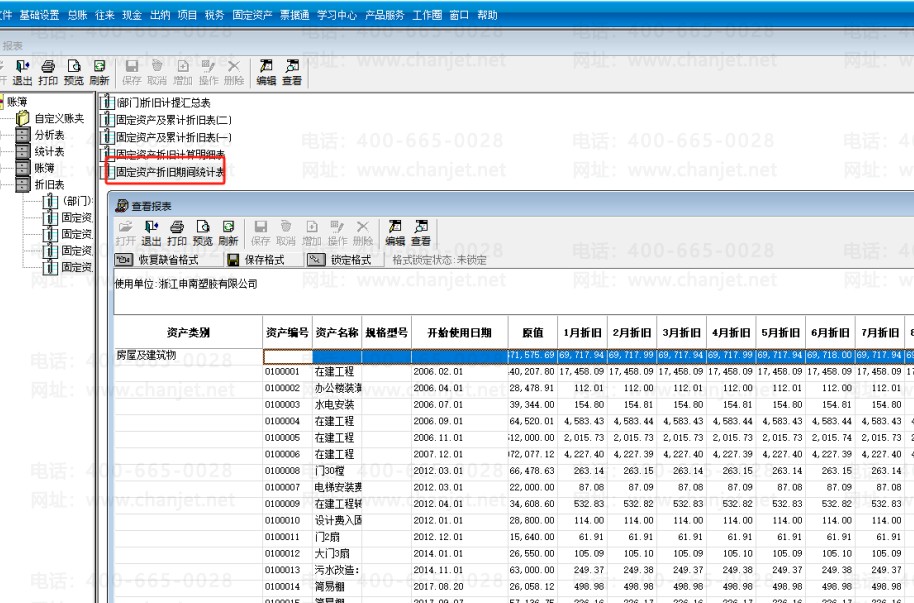Click Save (保存) icon in 查看报表 window

[x=261, y=233]
